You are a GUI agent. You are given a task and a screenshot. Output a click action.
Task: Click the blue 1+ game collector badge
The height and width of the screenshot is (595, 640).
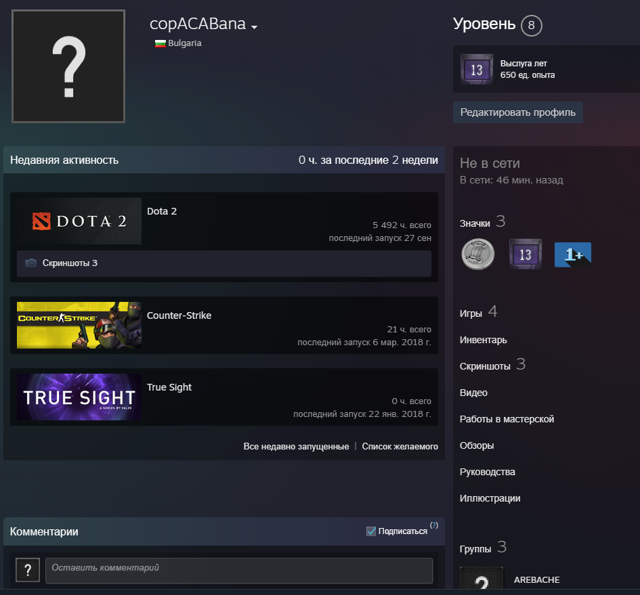(573, 255)
